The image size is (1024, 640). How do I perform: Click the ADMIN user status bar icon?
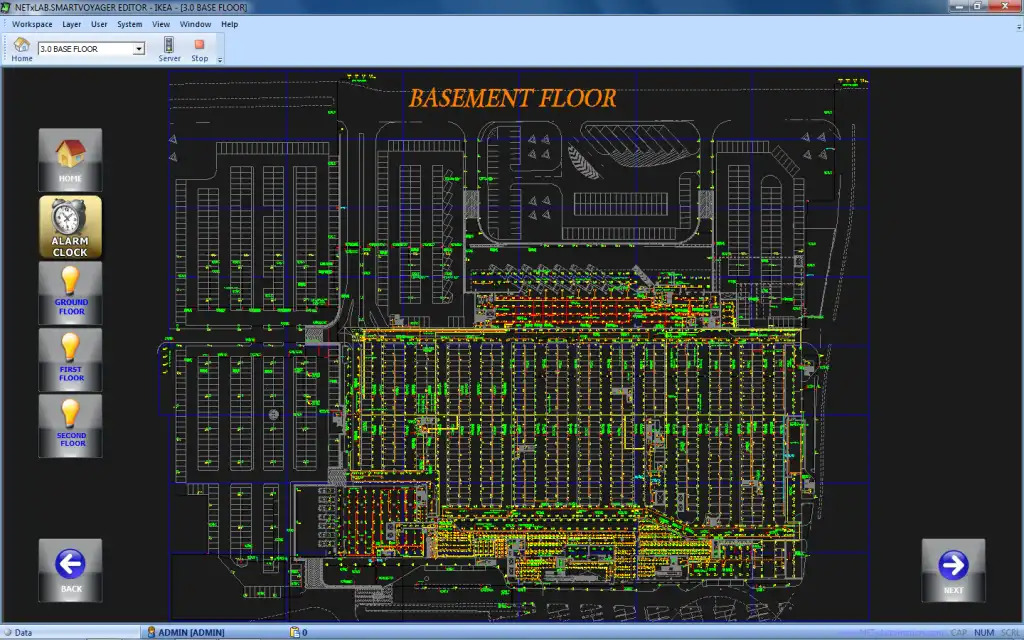151,632
